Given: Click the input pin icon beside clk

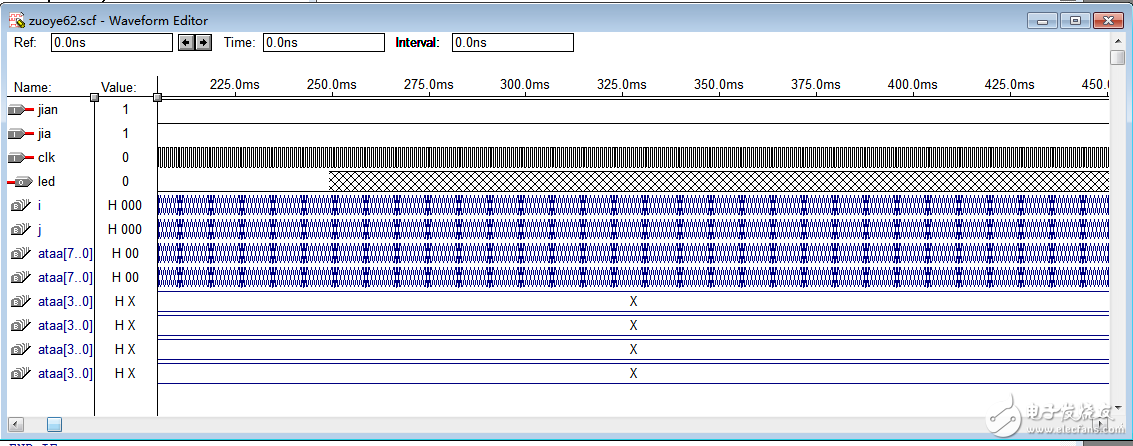Looking at the screenshot, I should click(x=21, y=158).
